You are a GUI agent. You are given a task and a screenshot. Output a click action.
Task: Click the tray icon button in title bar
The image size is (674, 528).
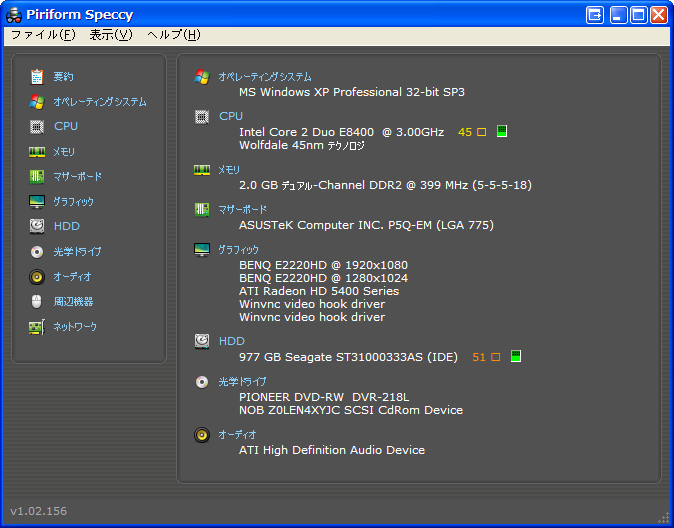click(595, 15)
